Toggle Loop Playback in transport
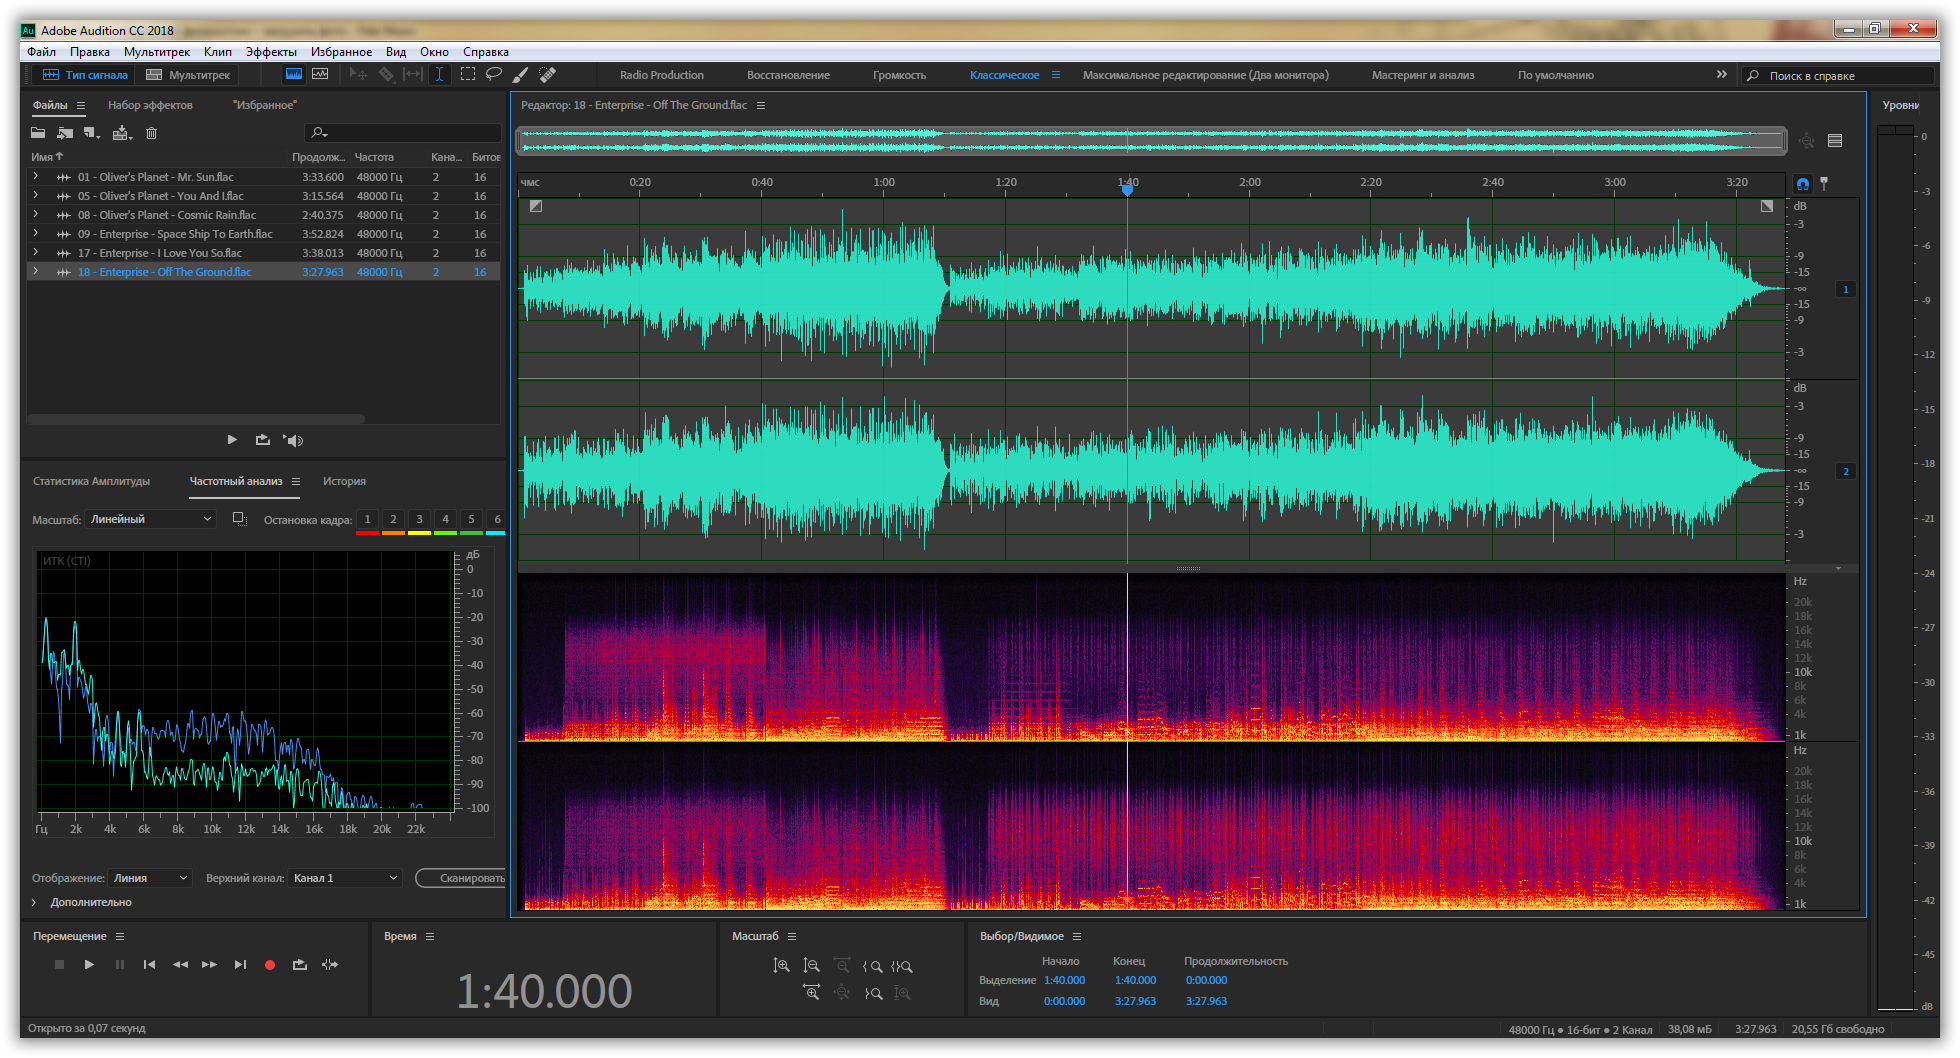The height and width of the screenshot is (1058, 1960). [x=299, y=965]
